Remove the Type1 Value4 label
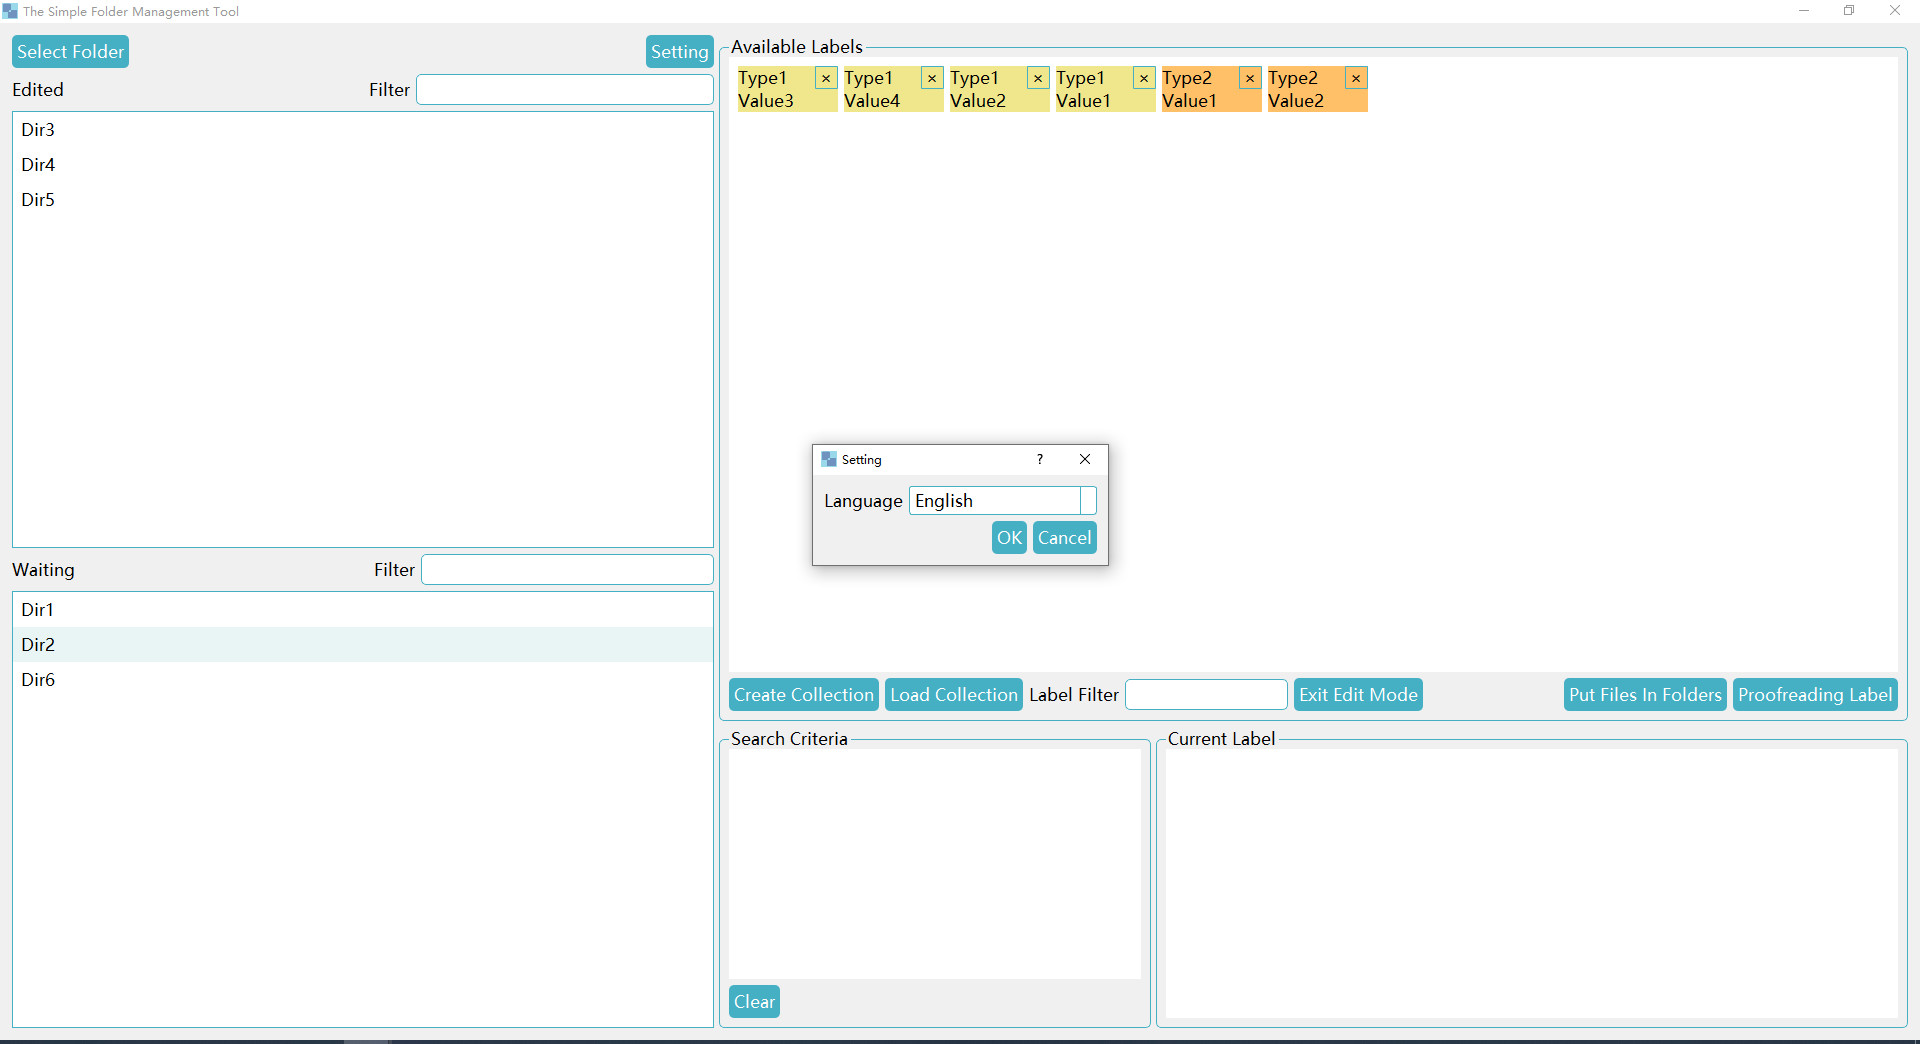This screenshot has width=1920, height=1044. [x=931, y=78]
